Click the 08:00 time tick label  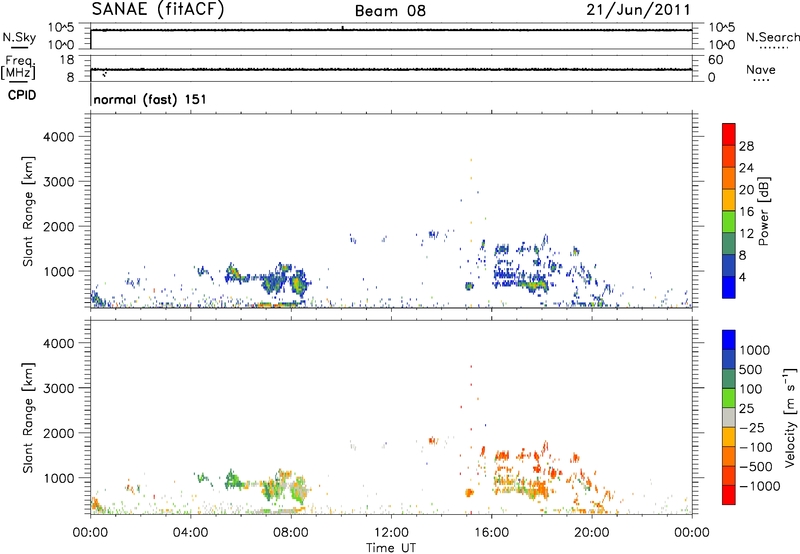(x=291, y=533)
